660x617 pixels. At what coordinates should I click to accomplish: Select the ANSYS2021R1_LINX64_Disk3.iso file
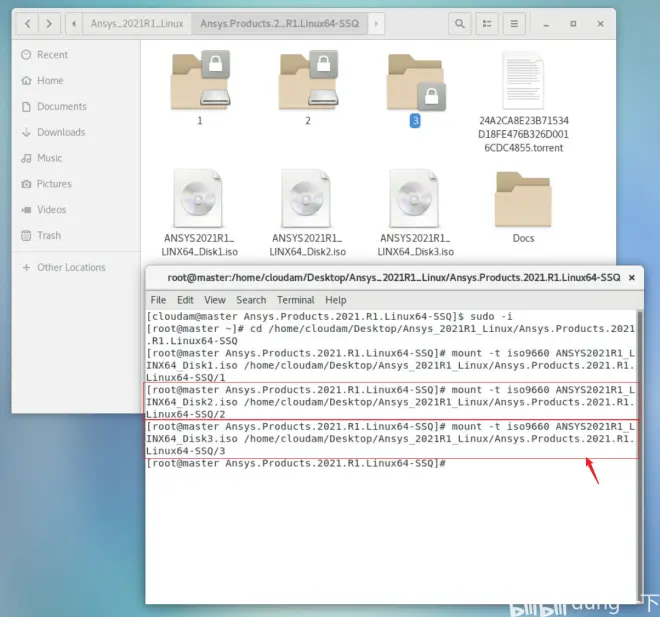point(415,213)
